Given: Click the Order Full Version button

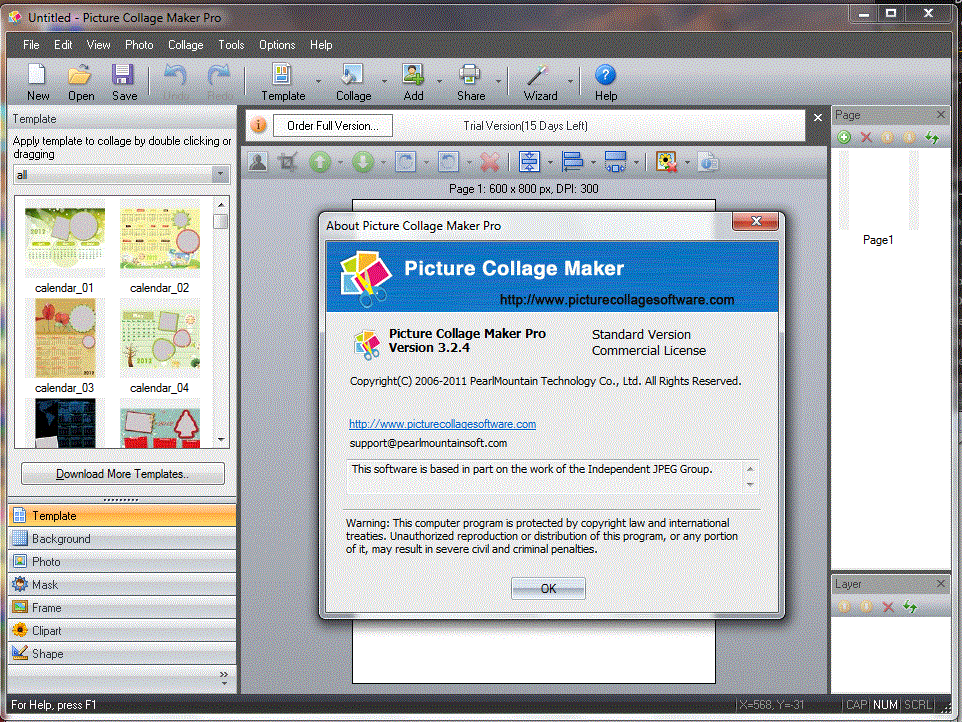Looking at the screenshot, I should [333, 126].
